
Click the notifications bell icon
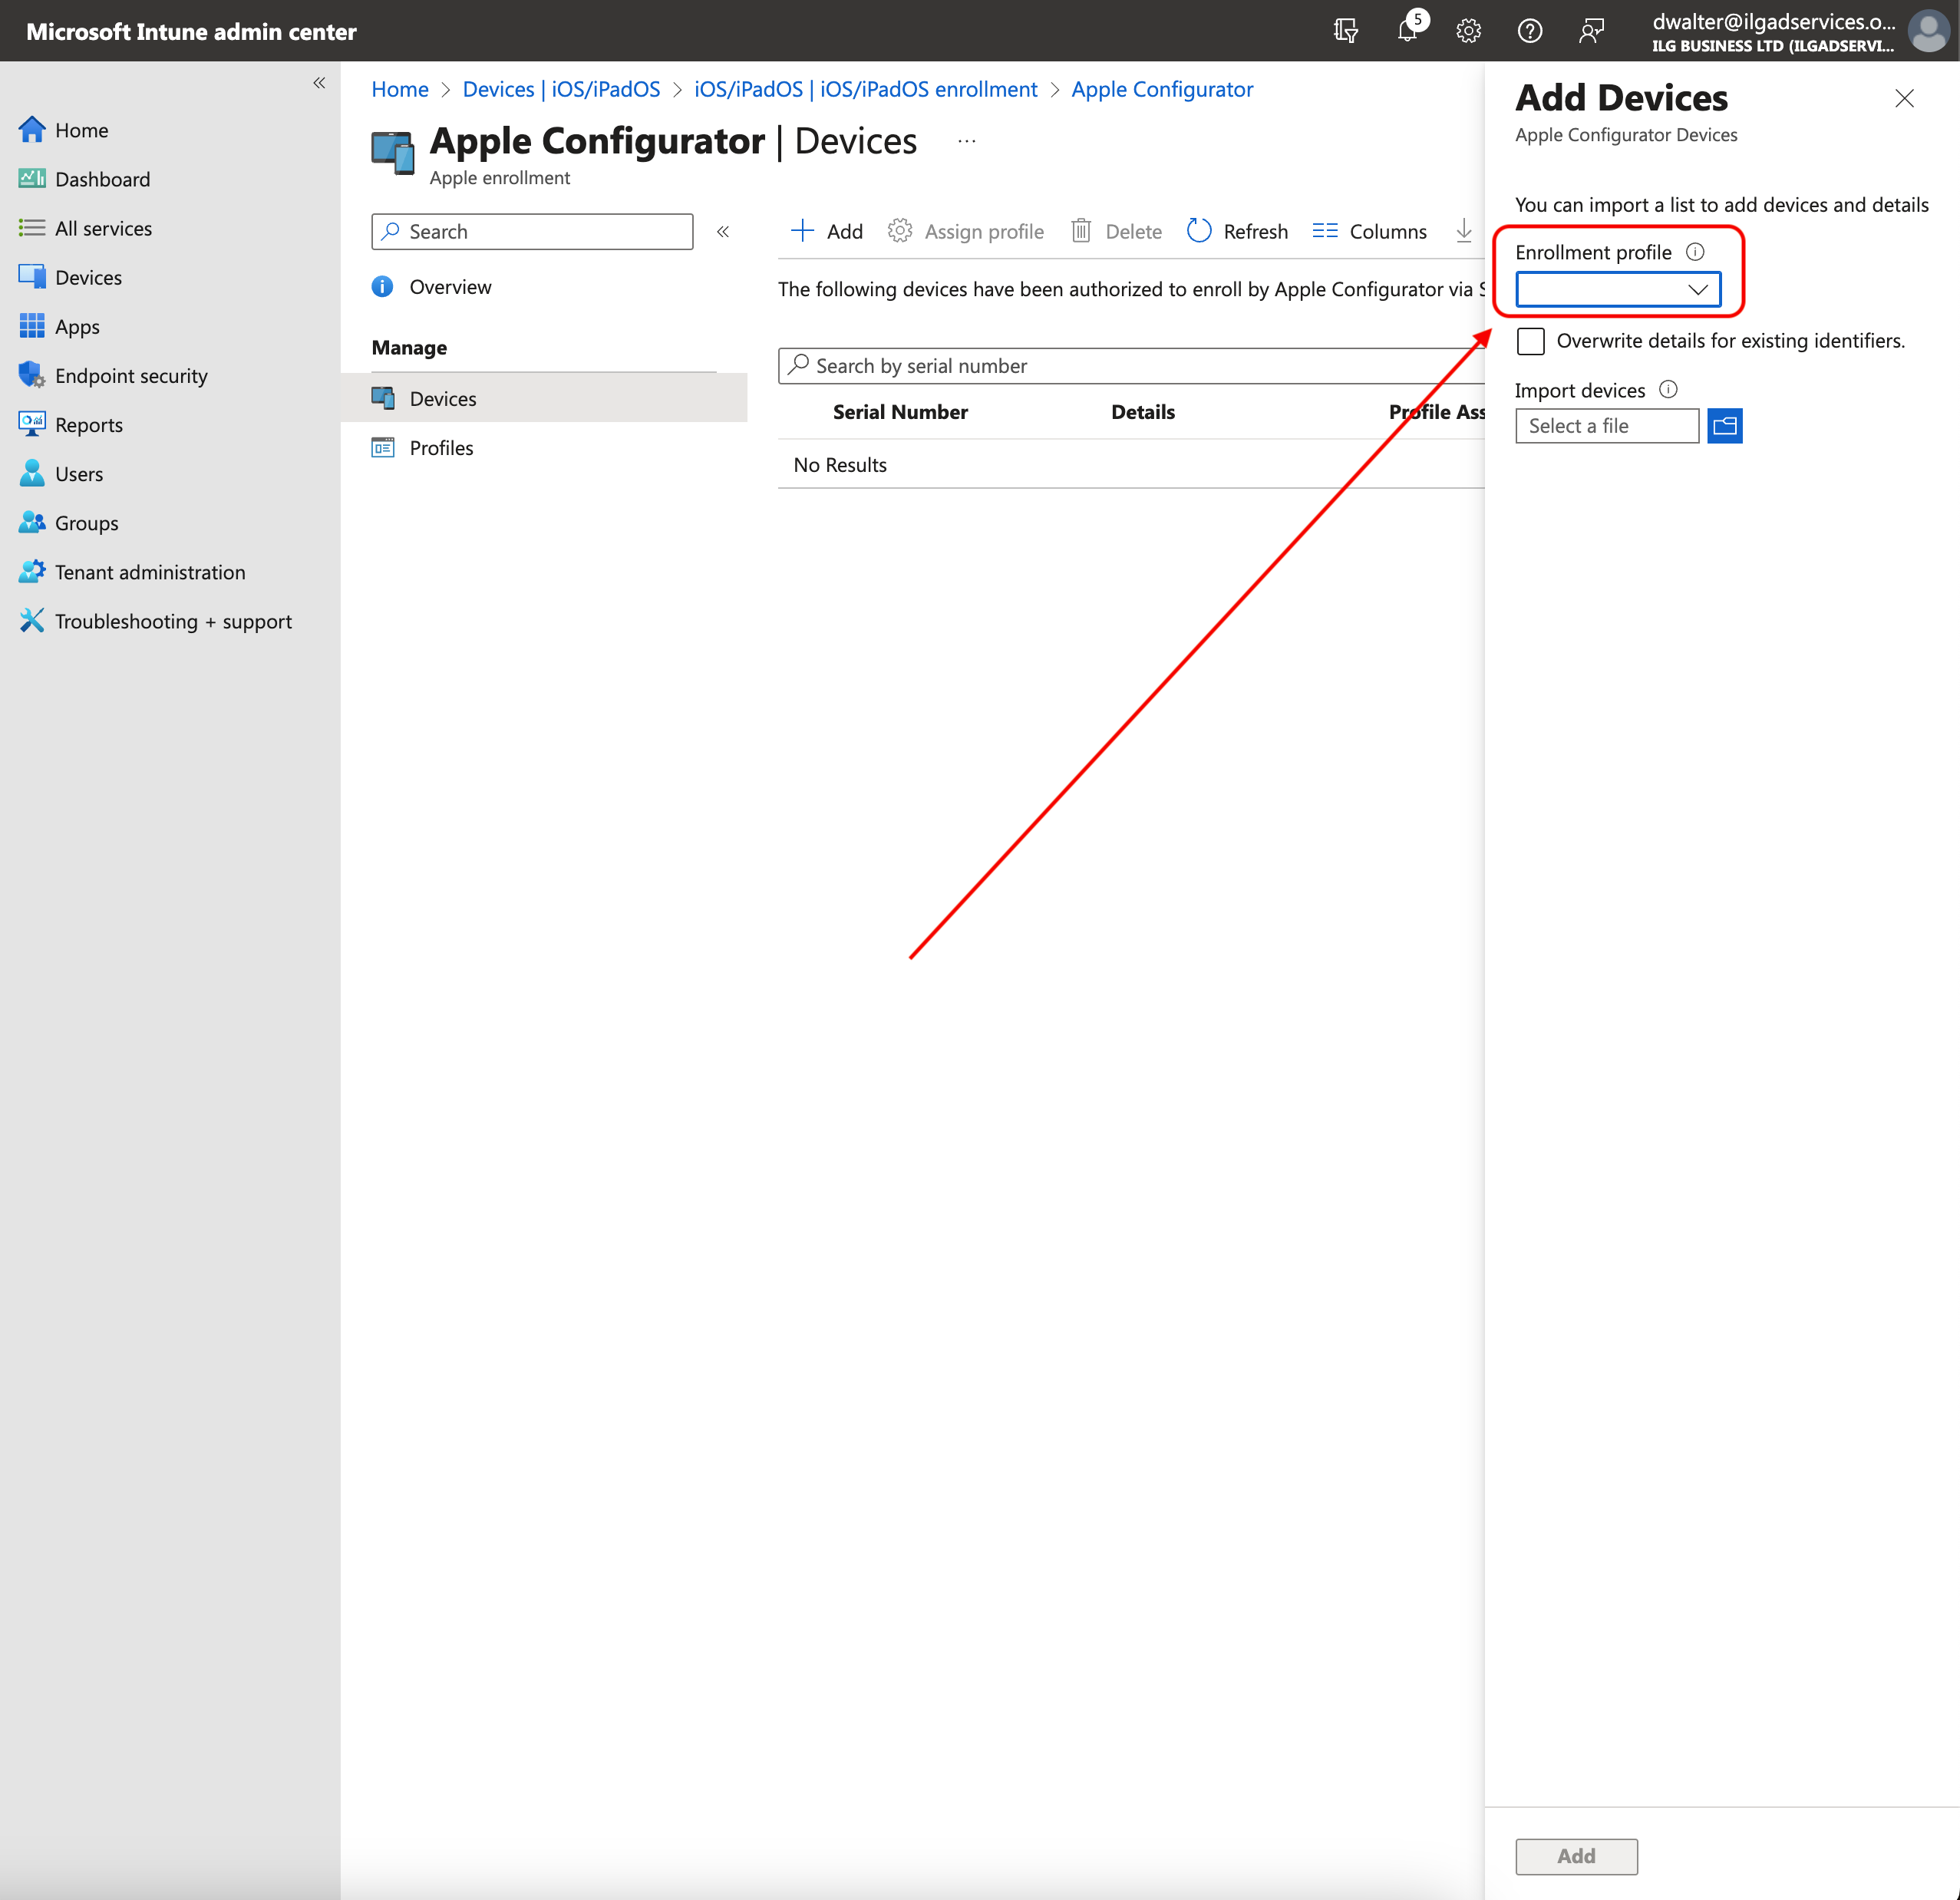click(x=1407, y=31)
